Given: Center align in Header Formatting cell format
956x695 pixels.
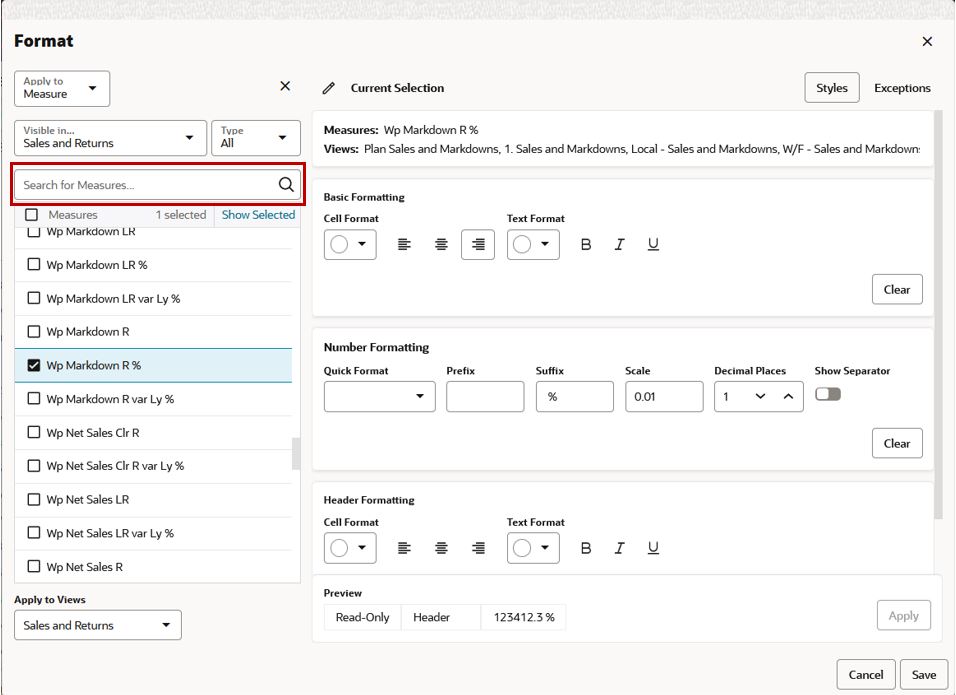Looking at the screenshot, I should (441, 548).
